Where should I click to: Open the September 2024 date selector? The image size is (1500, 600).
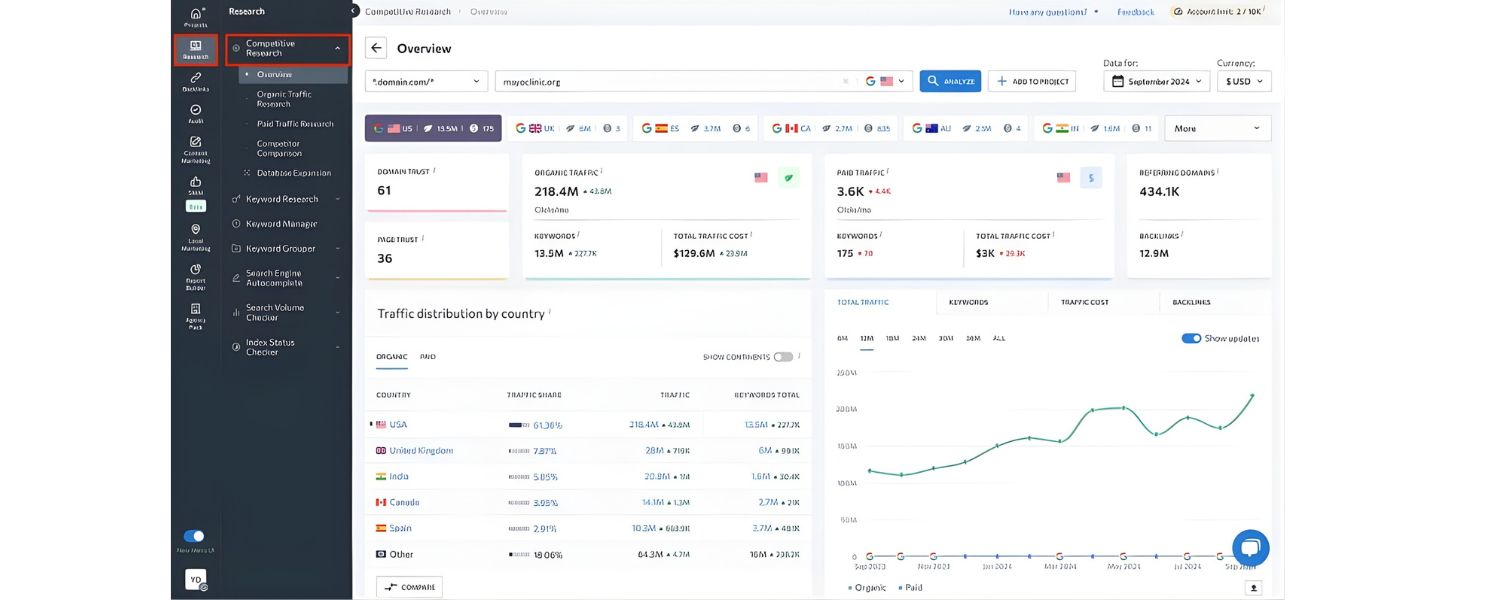point(1156,81)
